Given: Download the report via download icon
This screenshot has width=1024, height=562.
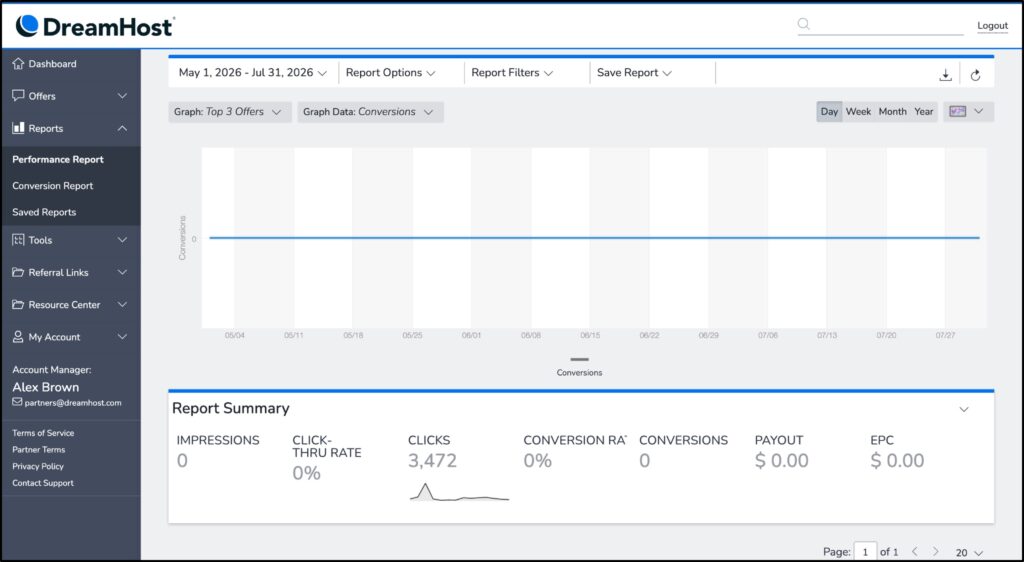Looking at the screenshot, I should (x=946, y=75).
